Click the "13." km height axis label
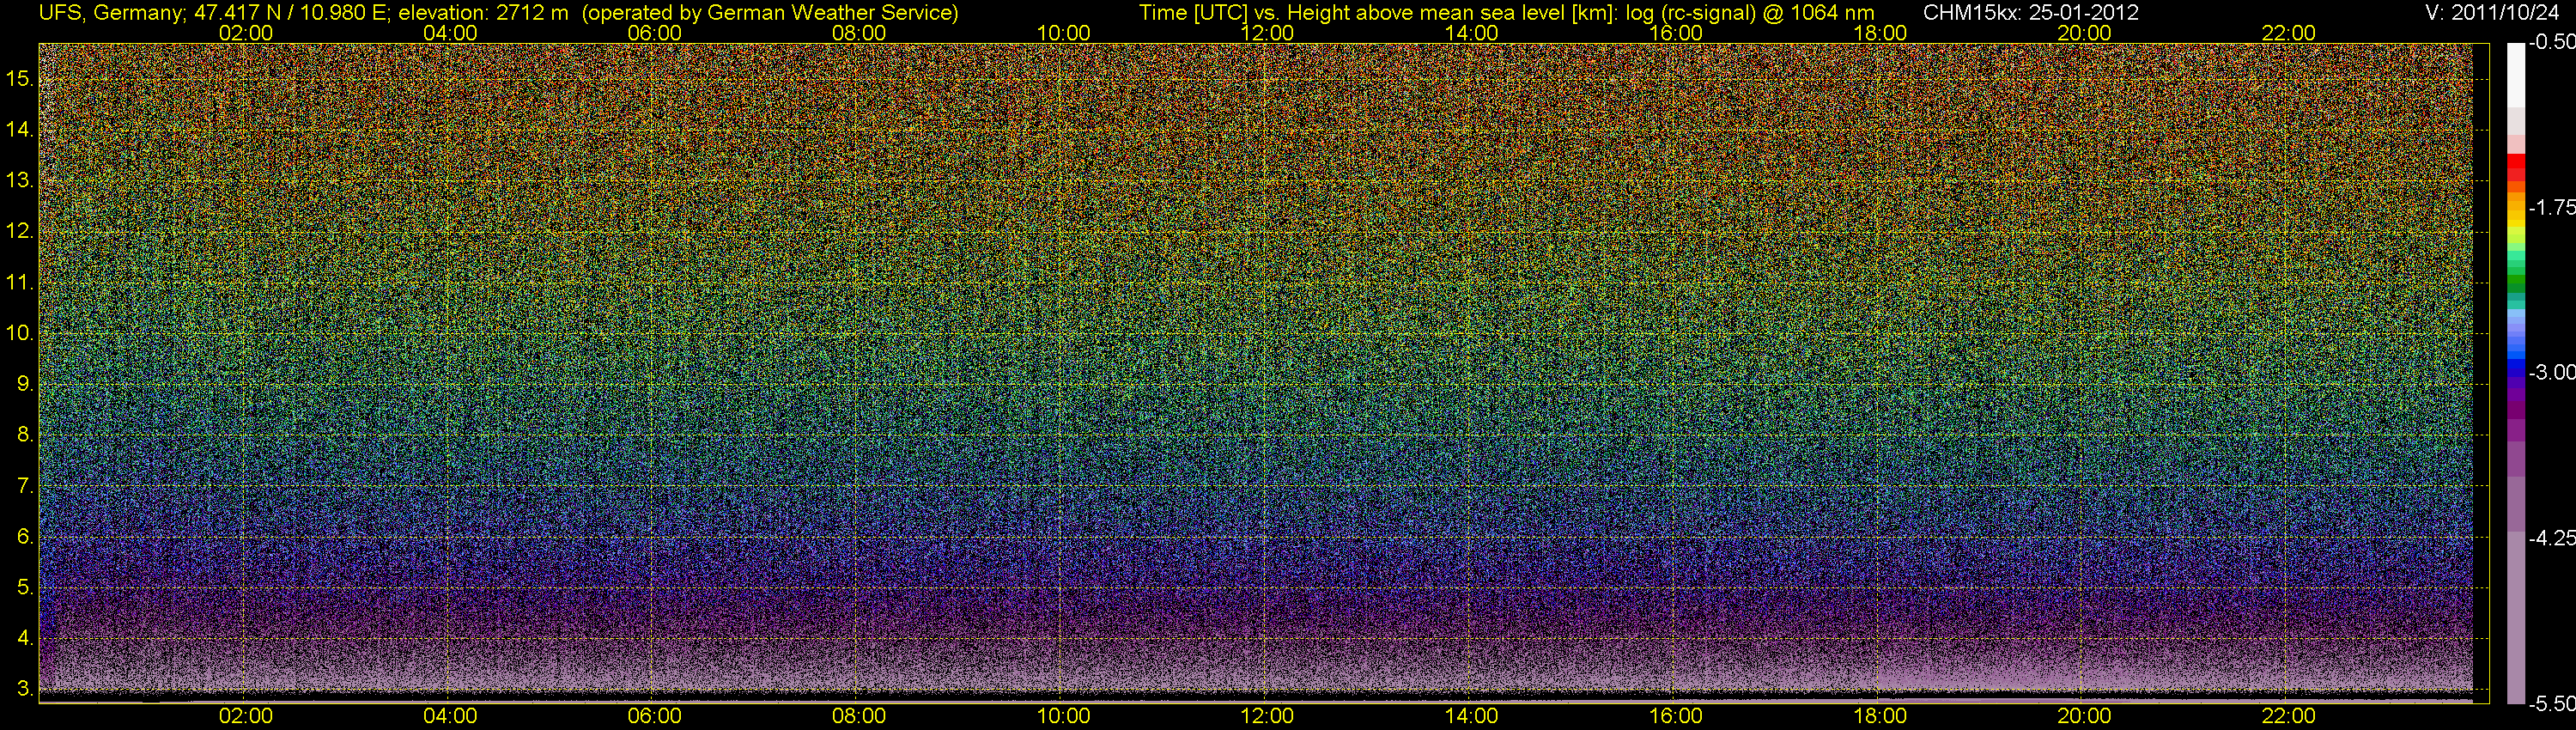Viewport: 2576px width, 730px height. pos(20,181)
